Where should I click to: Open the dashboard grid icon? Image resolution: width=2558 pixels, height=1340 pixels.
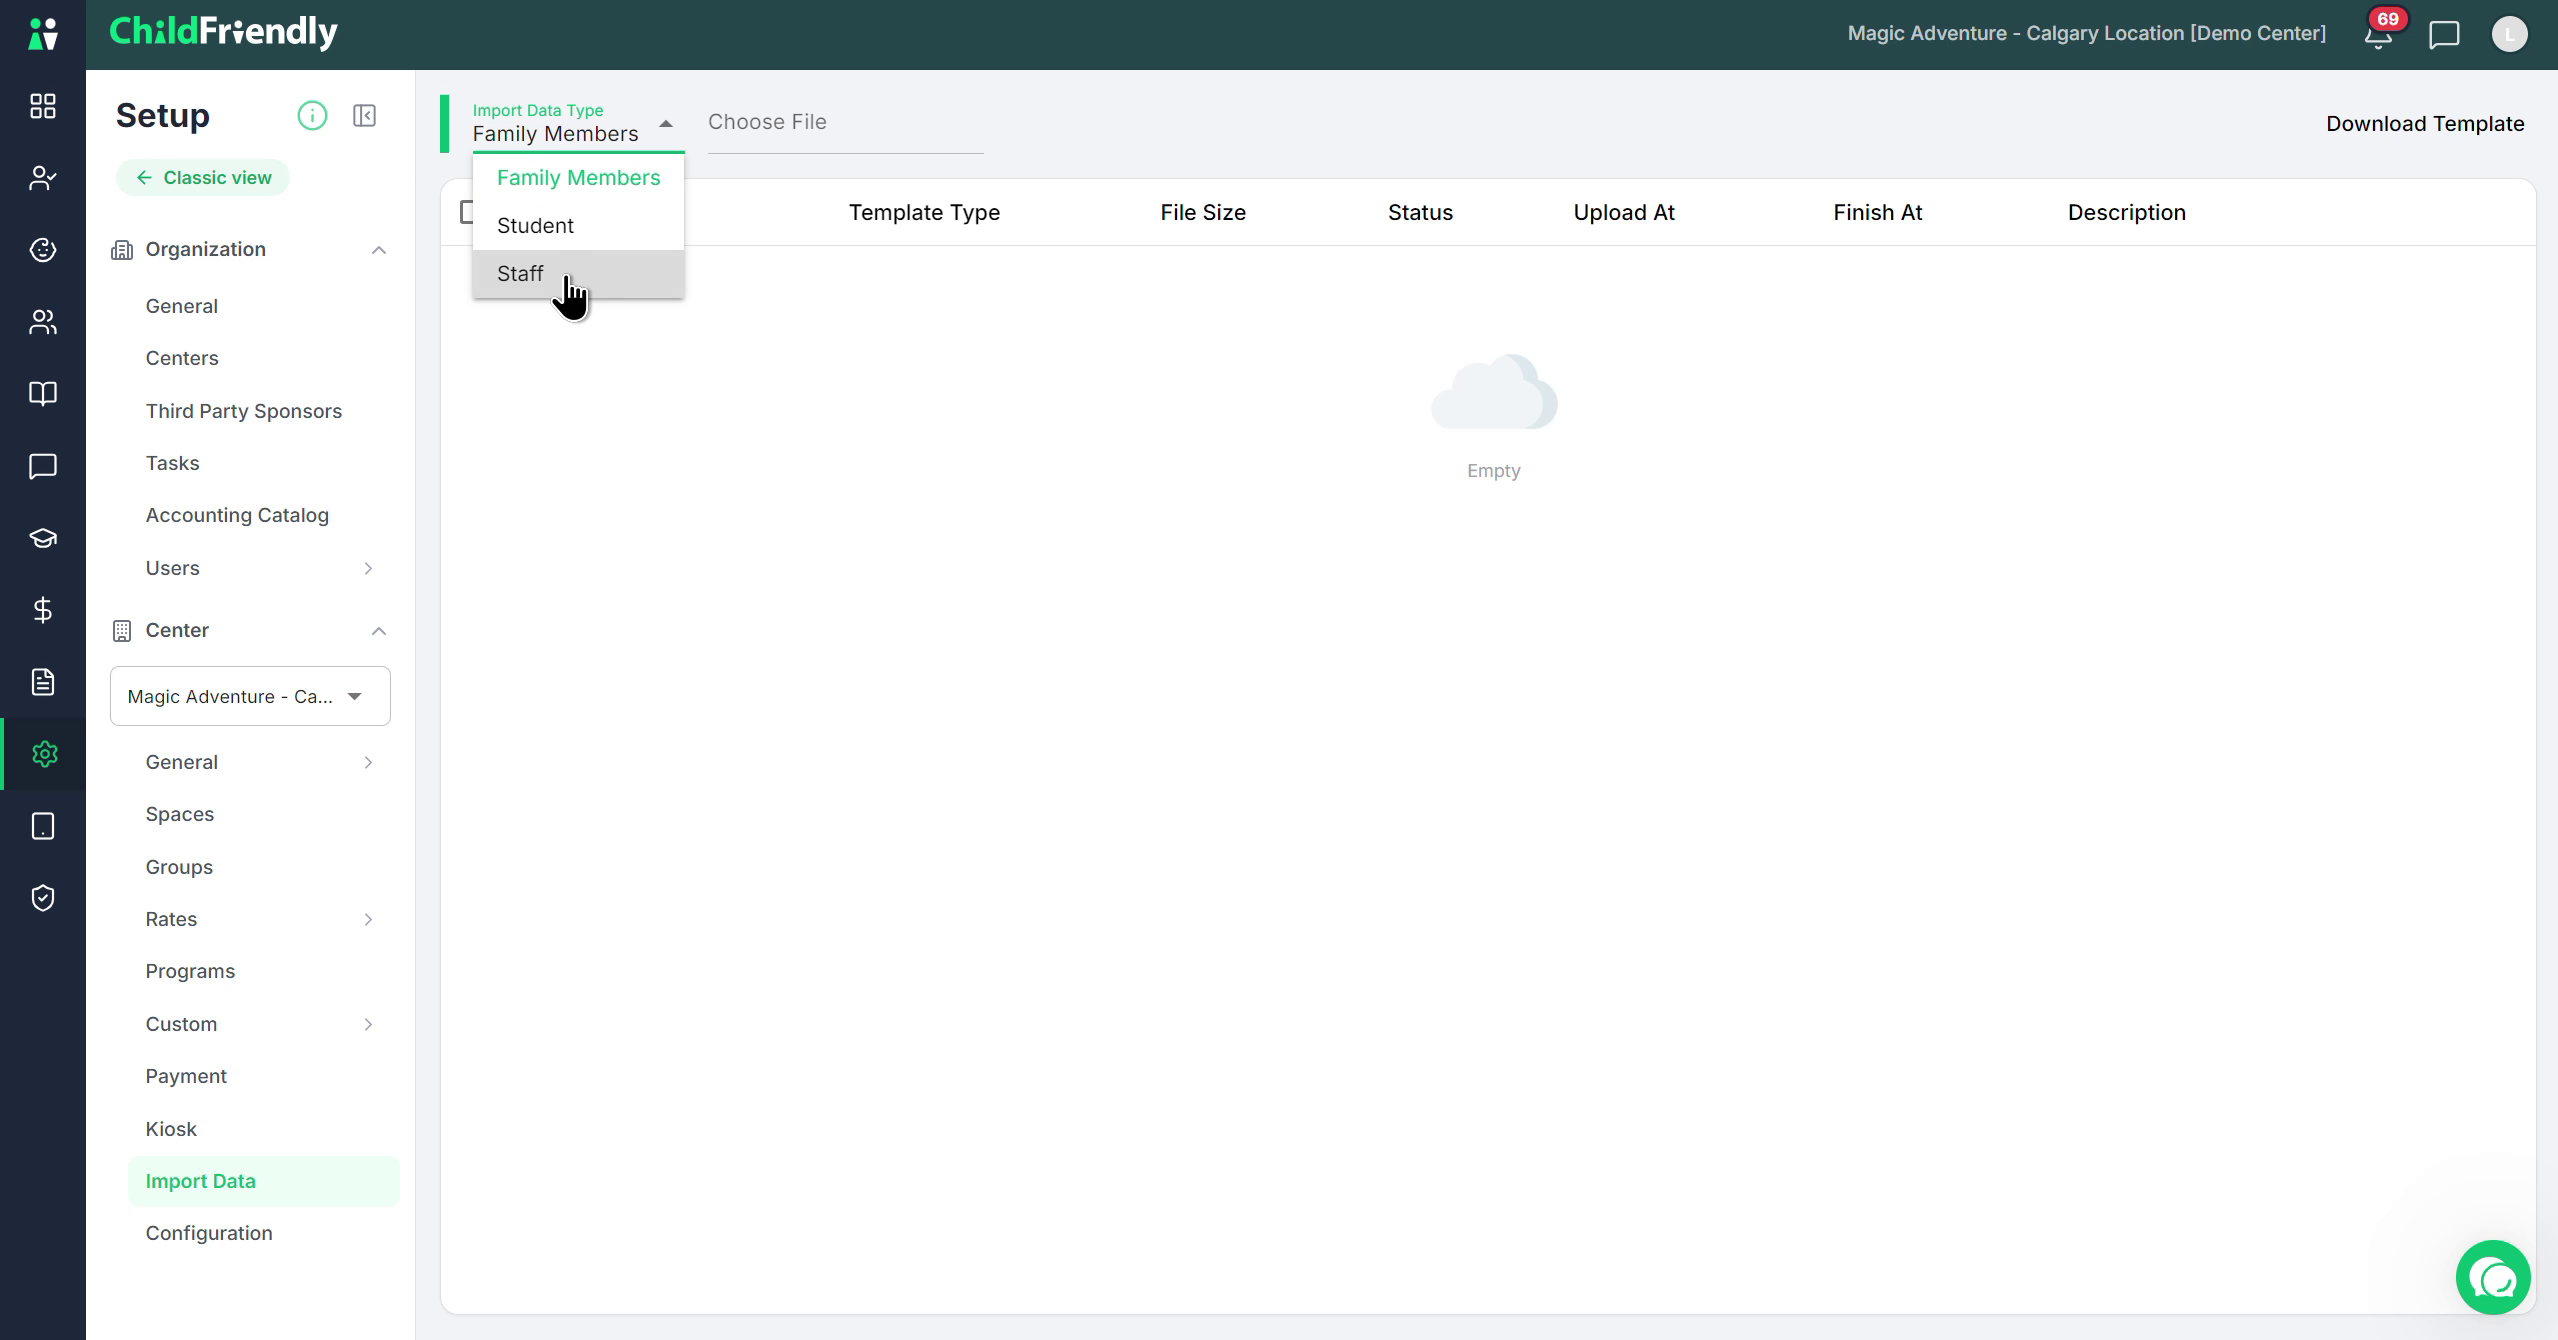click(43, 106)
